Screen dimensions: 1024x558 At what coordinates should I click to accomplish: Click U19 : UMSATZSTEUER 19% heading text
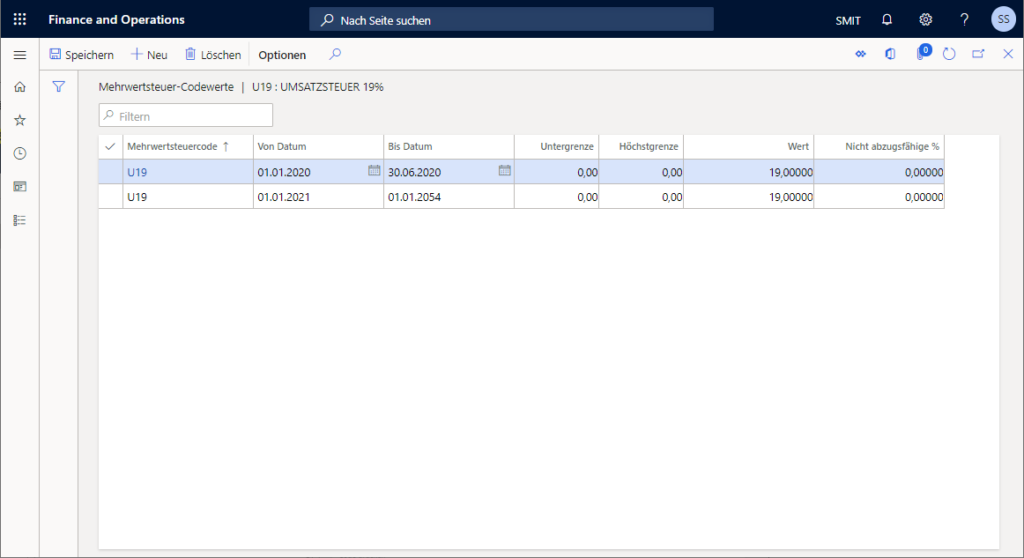click(318, 87)
